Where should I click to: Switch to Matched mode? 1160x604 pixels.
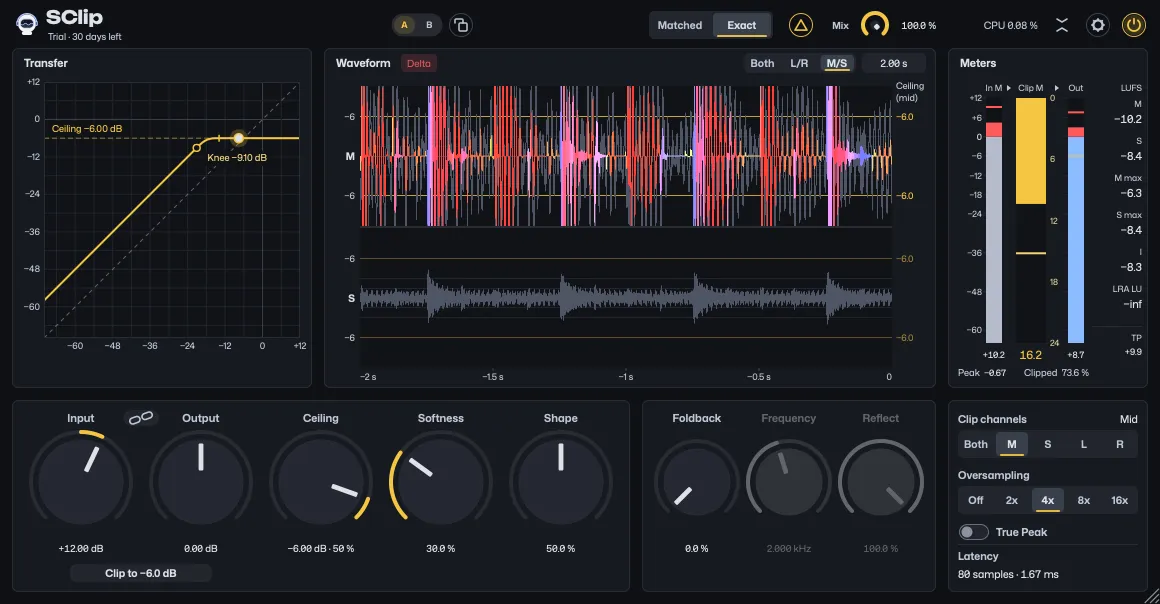click(680, 25)
